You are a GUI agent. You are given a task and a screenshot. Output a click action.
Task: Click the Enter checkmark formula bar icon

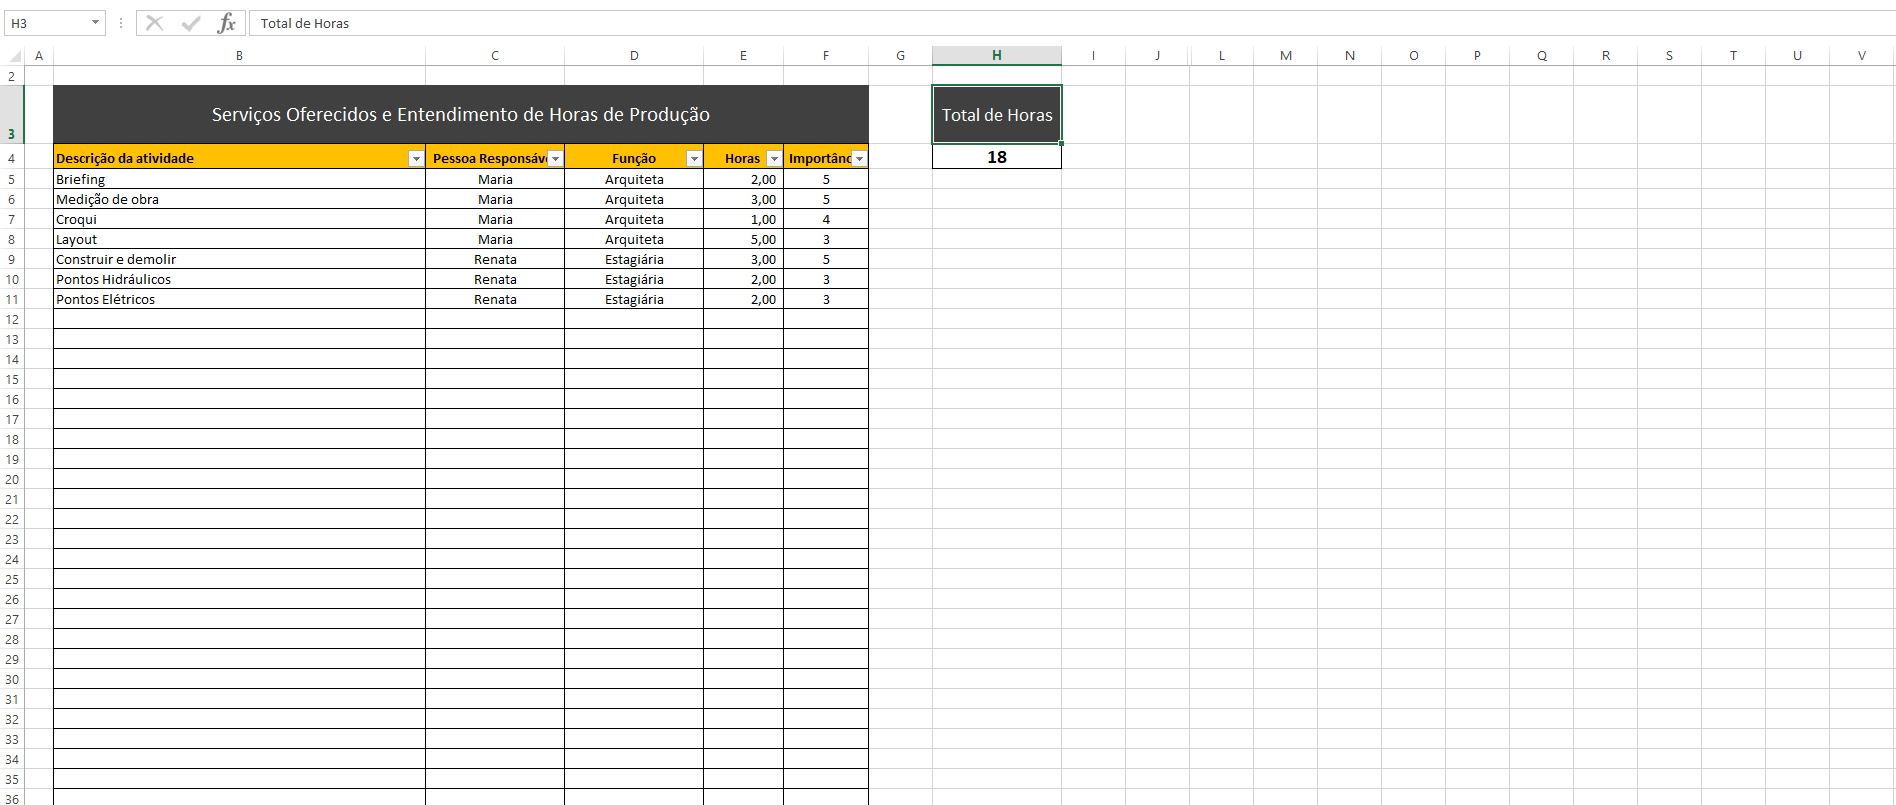coord(191,23)
